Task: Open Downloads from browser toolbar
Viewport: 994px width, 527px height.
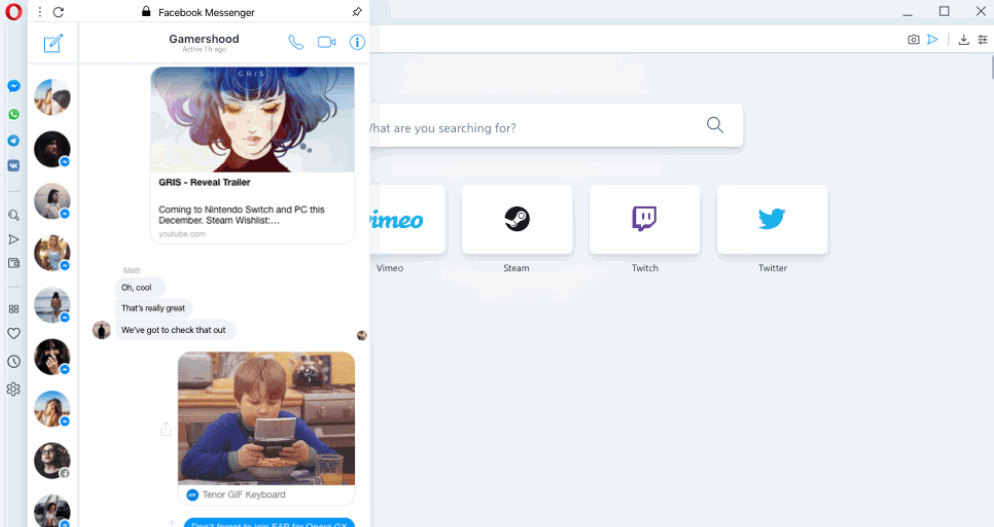Action: pos(964,39)
